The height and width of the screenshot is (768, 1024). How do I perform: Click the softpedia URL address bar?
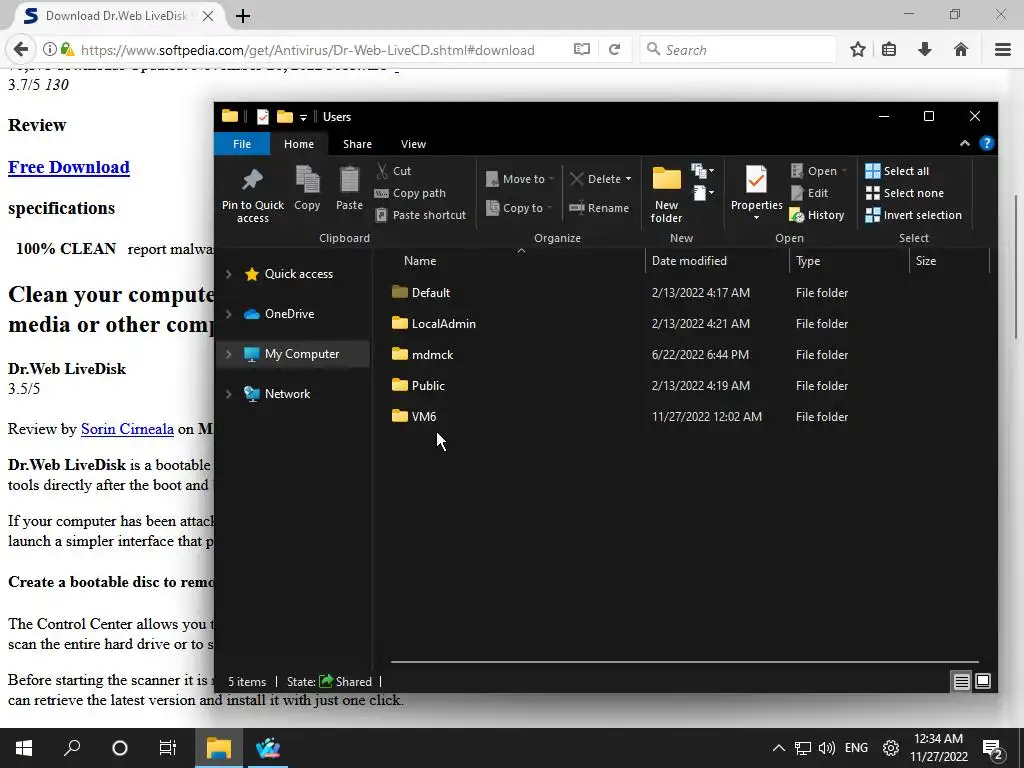point(307,50)
